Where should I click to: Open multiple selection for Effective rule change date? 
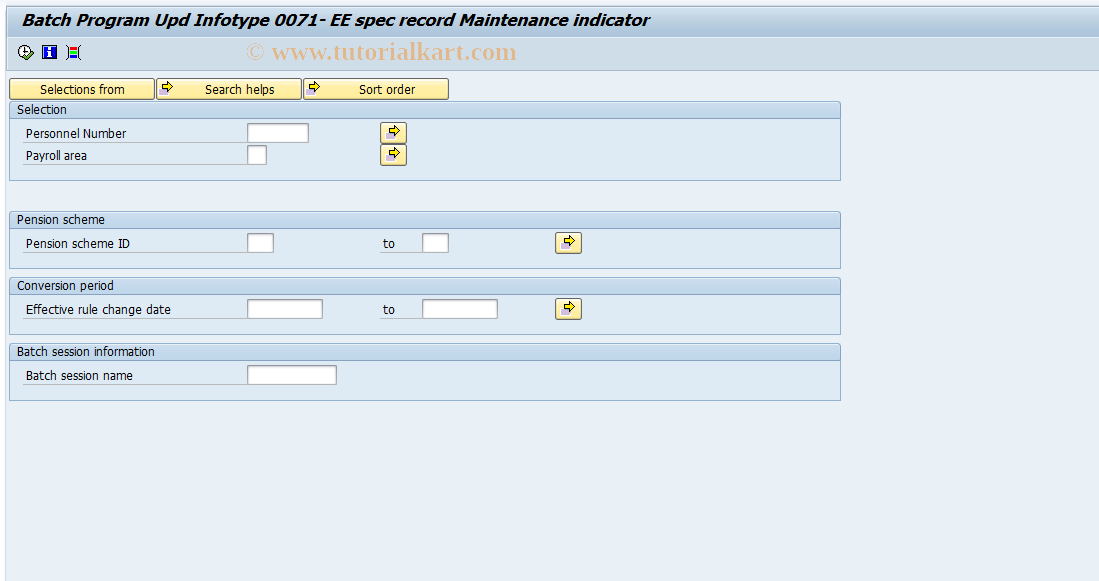pyautogui.click(x=568, y=309)
